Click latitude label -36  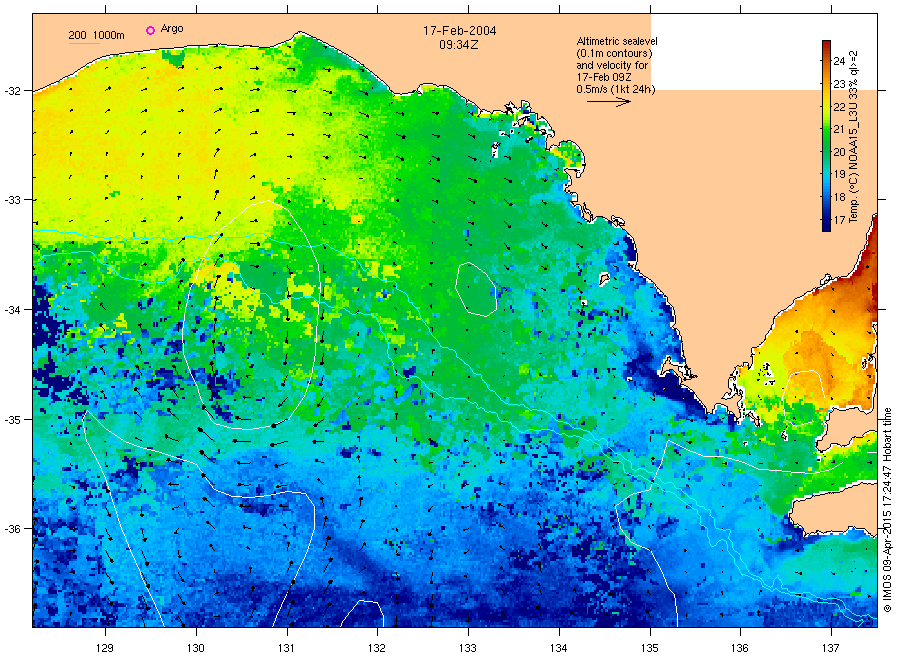coord(12,529)
